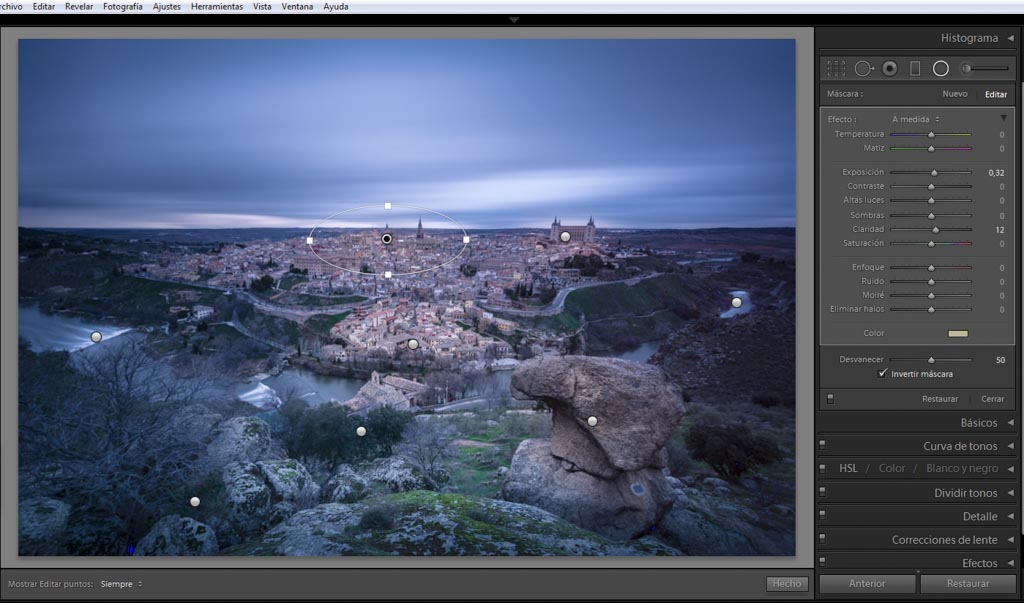Click the Anterior button
Screen dimensions: 1024x603
point(867,584)
